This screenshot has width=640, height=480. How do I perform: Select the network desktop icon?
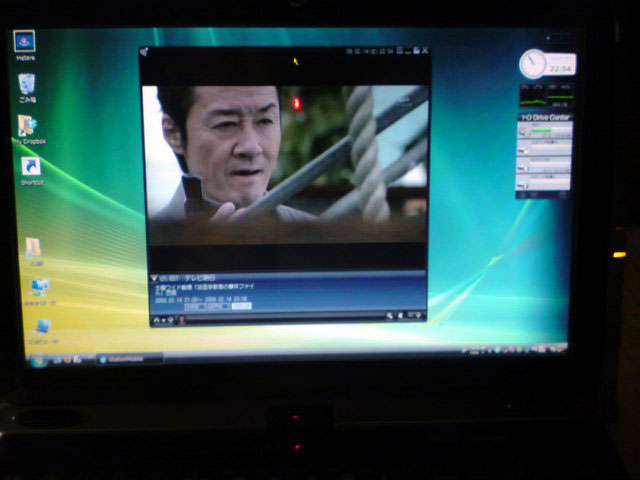tap(40, 291)
